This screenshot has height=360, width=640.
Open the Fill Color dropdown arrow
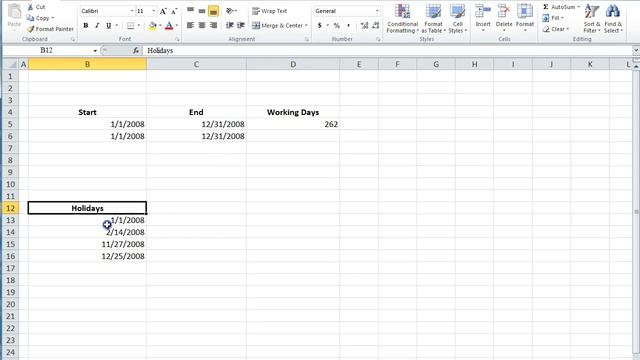(160, 25)
